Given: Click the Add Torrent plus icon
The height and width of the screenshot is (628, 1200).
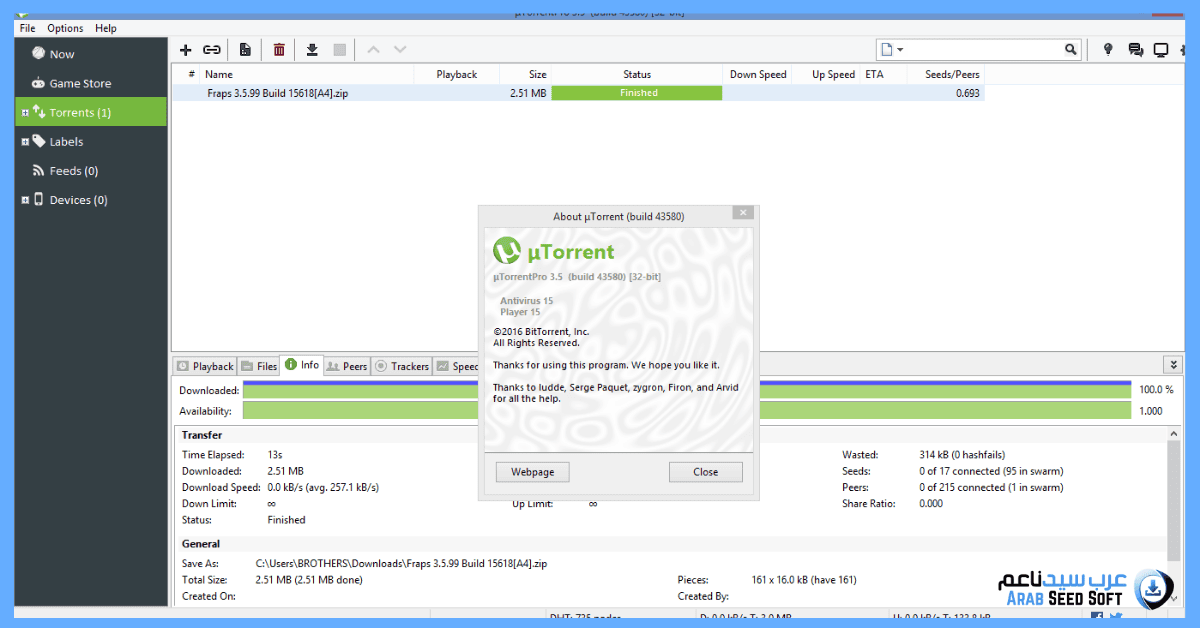Looking at the screenshot, I should tap(185, 49).
